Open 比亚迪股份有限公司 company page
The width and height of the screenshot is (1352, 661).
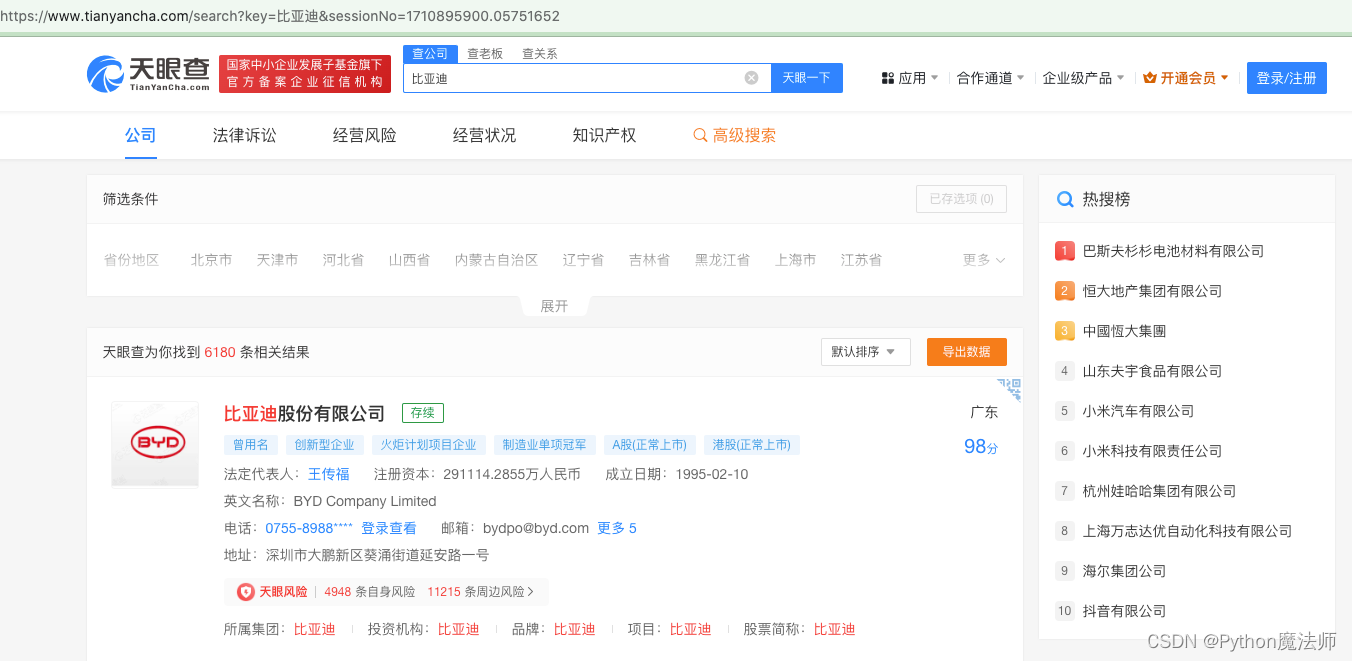[x=304, y=413]
